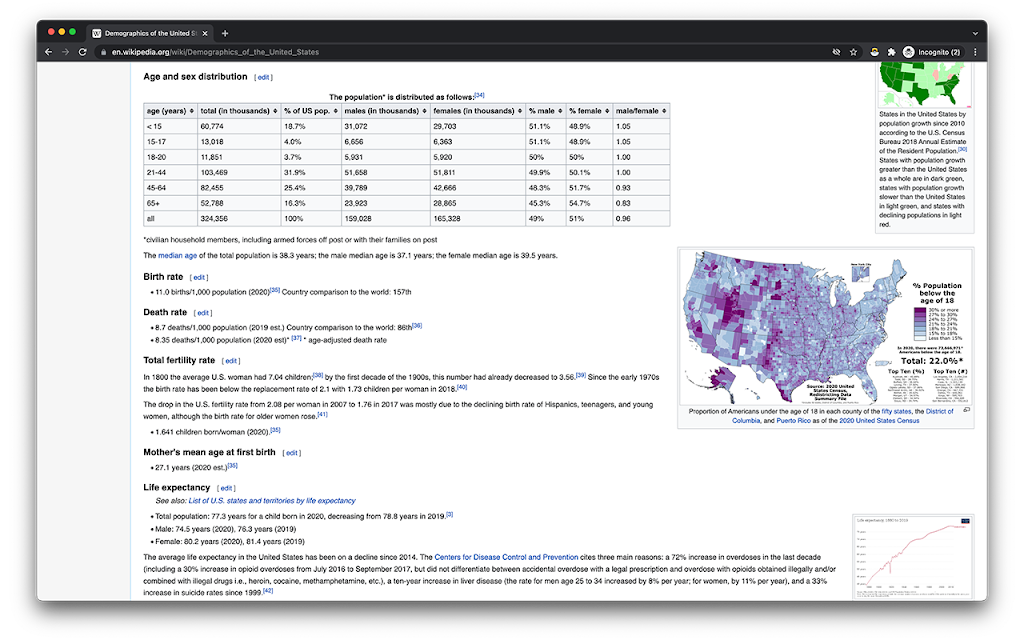This screenshot has height=640, width=1024.
Task: Click the 103,469 total cell for ages 21-44
Action: click(239, 173)
